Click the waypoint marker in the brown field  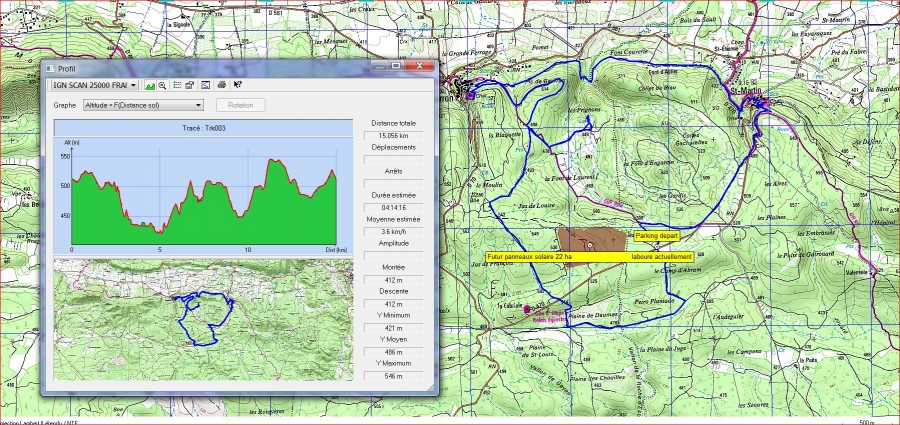[589, 245]
